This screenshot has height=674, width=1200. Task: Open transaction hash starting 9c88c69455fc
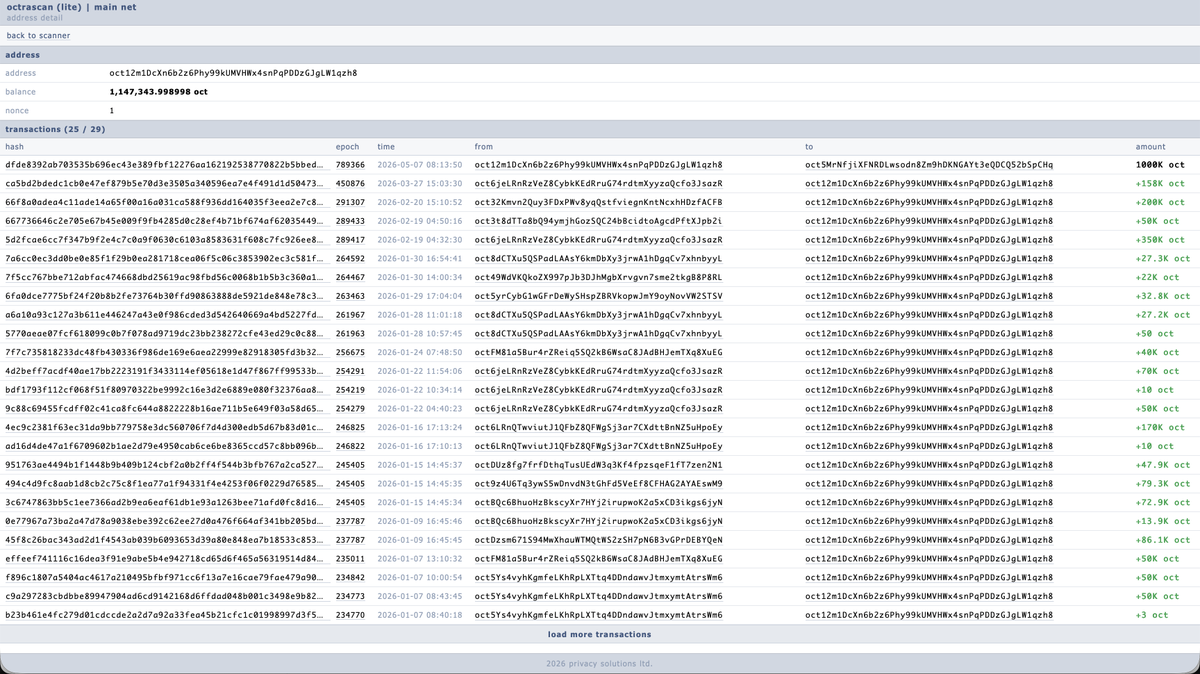point(165,409)
